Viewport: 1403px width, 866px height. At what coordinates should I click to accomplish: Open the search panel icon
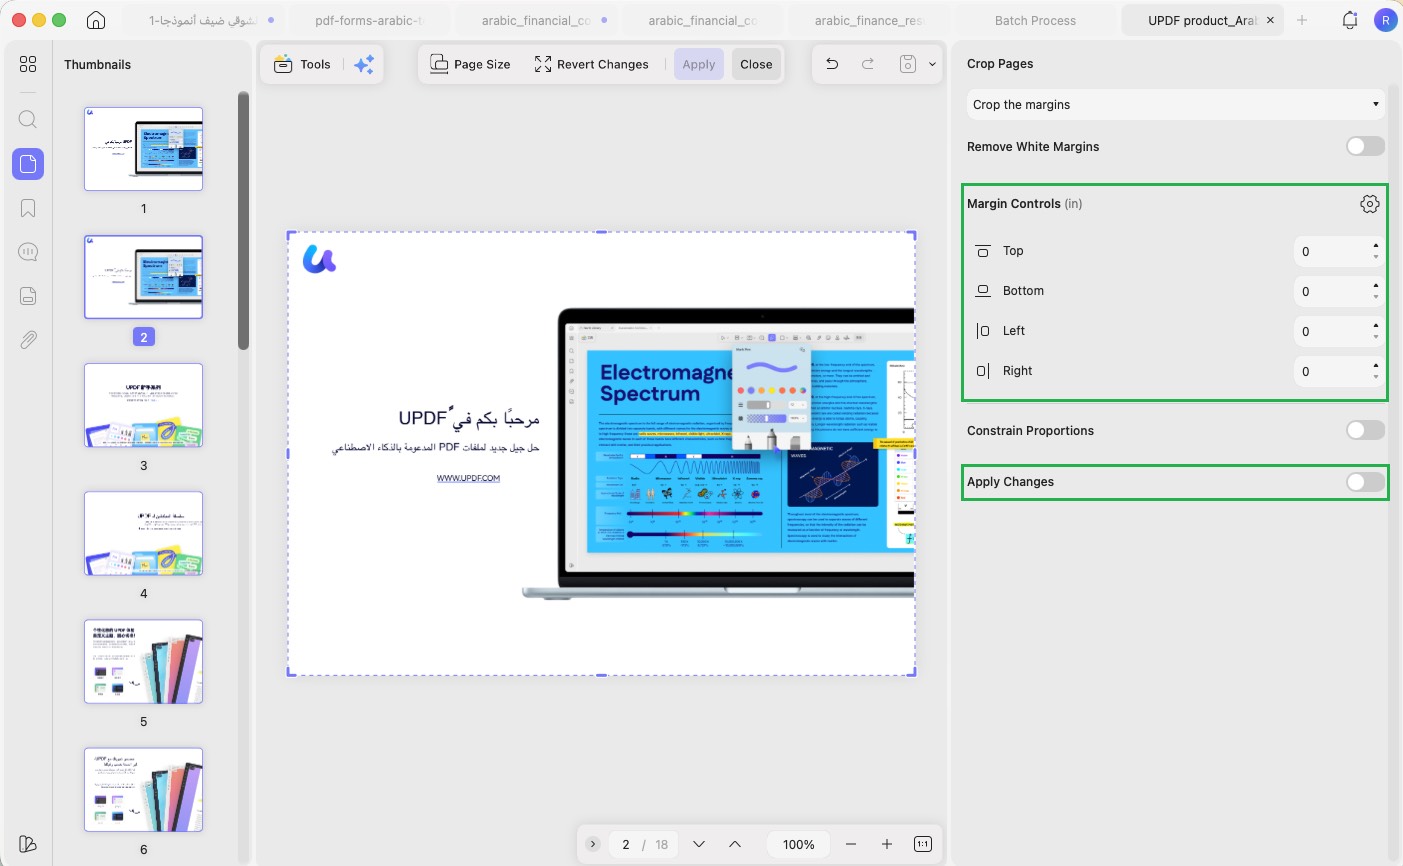point(28,120)
